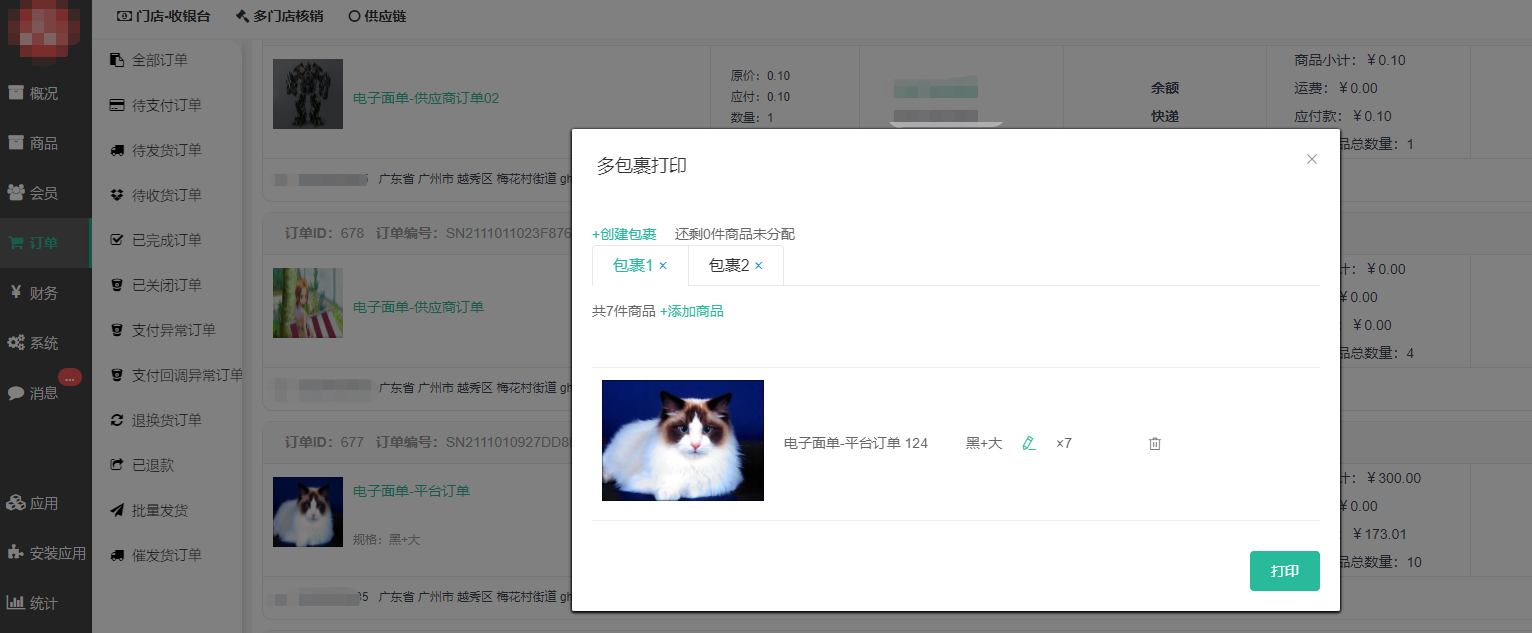Click the 打印 print button
The image size is (1532, 633).
coord(1284,571)
